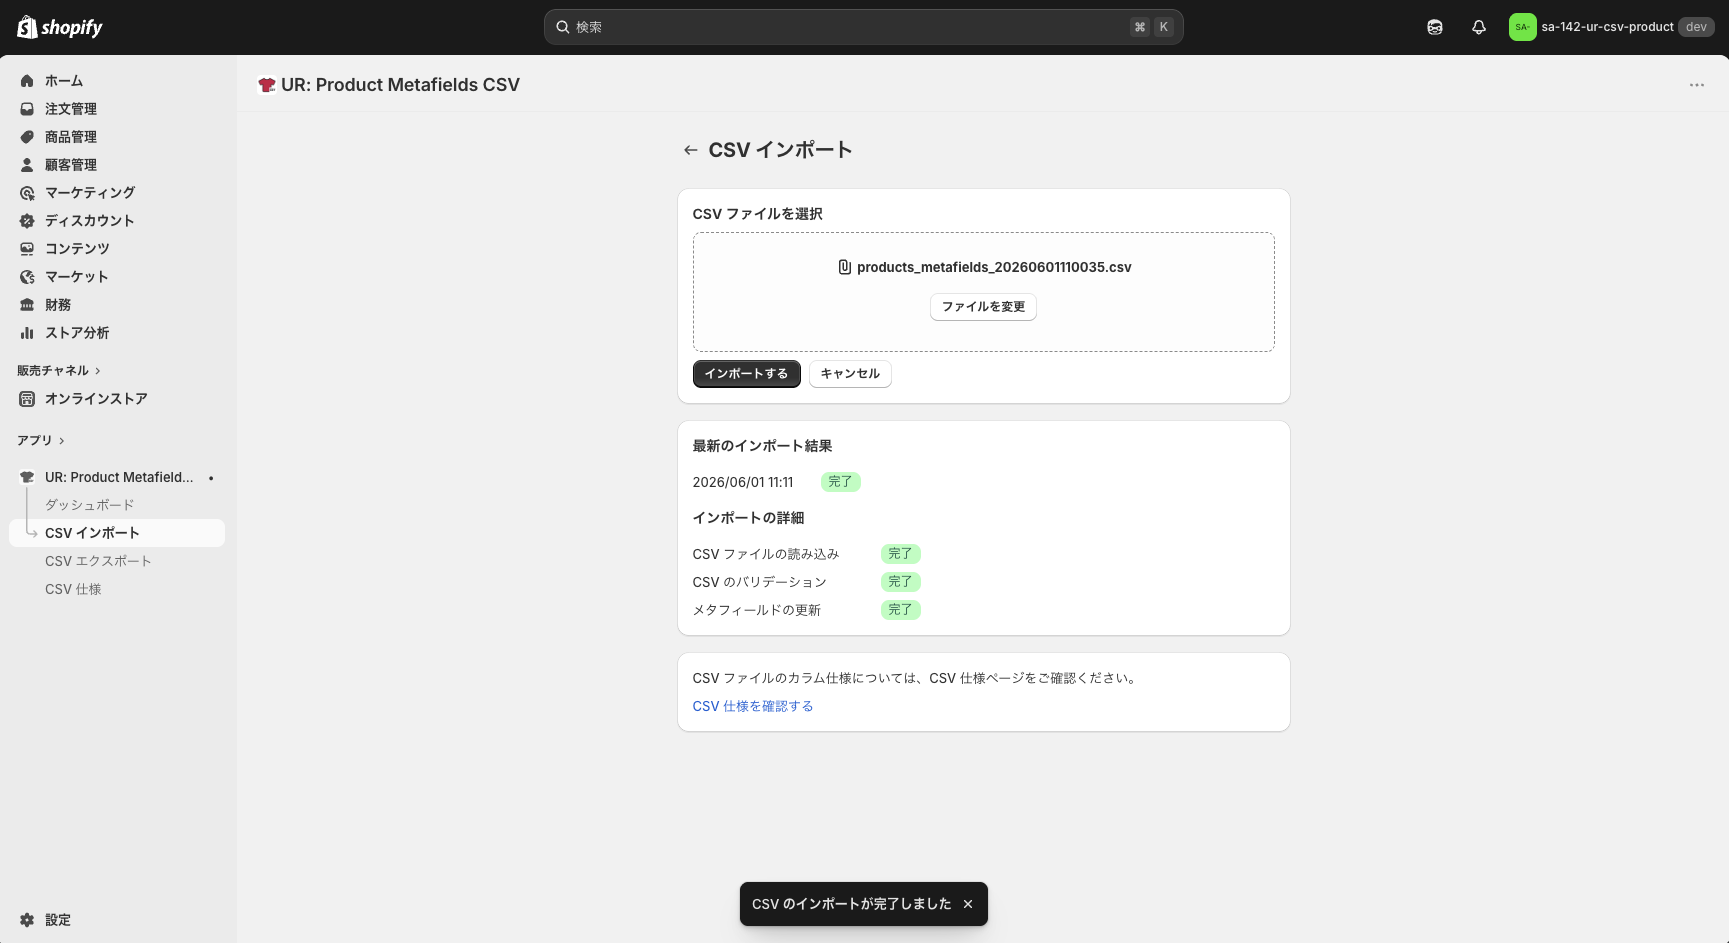
Task: Click the finance bank icon
Action: click(27, 305)
